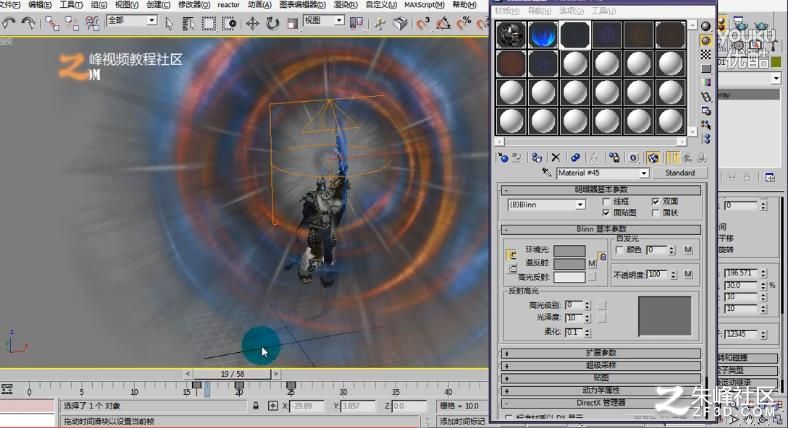This screenshot has height=428, width=788.
Task: Open the reactor menu
Action: click(x=228, y=5)
